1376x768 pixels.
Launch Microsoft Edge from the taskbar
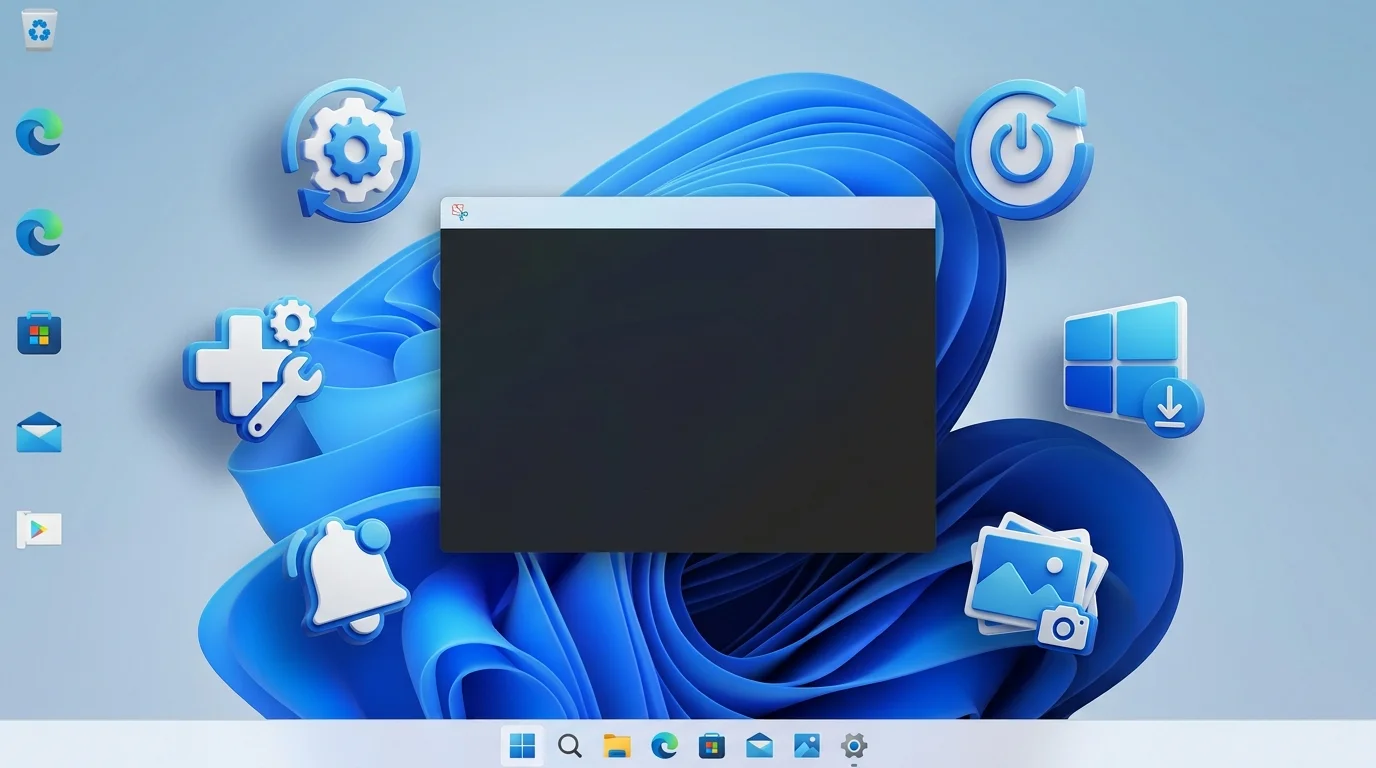pos(664,745)
